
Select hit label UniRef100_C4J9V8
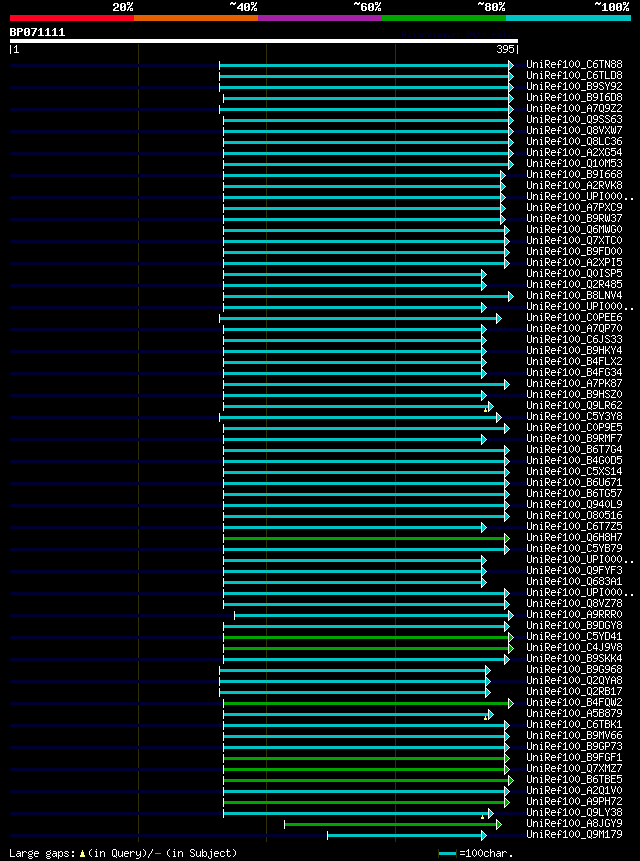[575, 647]
